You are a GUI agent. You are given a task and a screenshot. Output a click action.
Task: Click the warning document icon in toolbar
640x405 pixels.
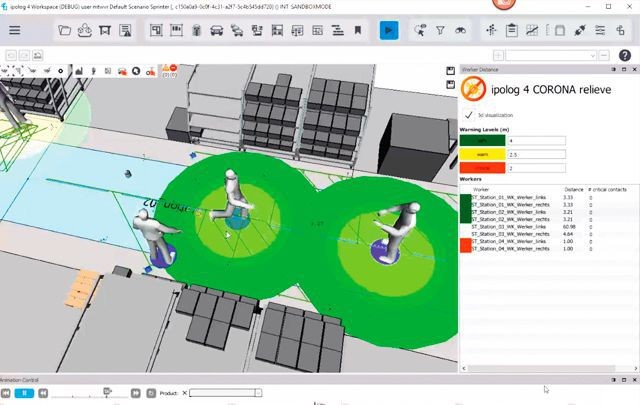[125, 30]
